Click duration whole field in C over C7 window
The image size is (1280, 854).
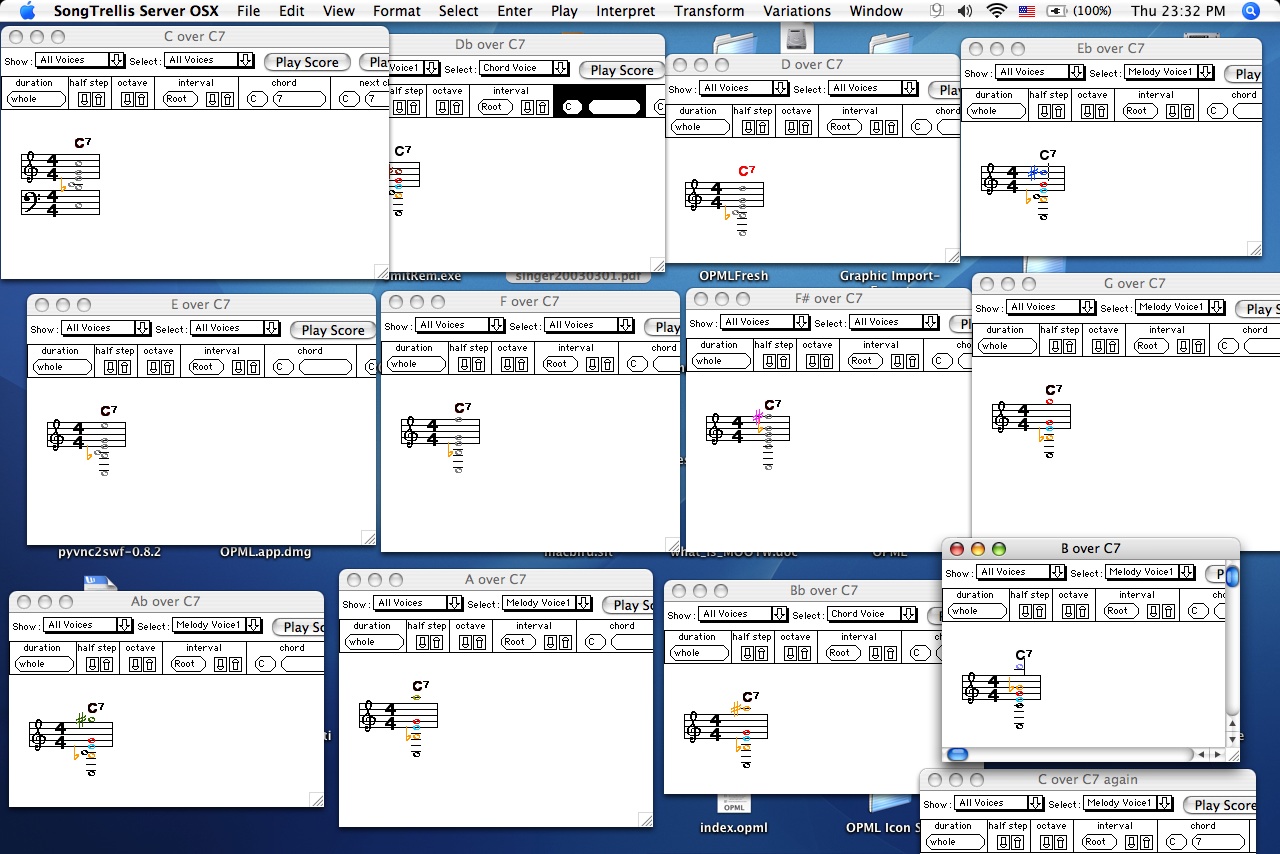coord(36,99)
